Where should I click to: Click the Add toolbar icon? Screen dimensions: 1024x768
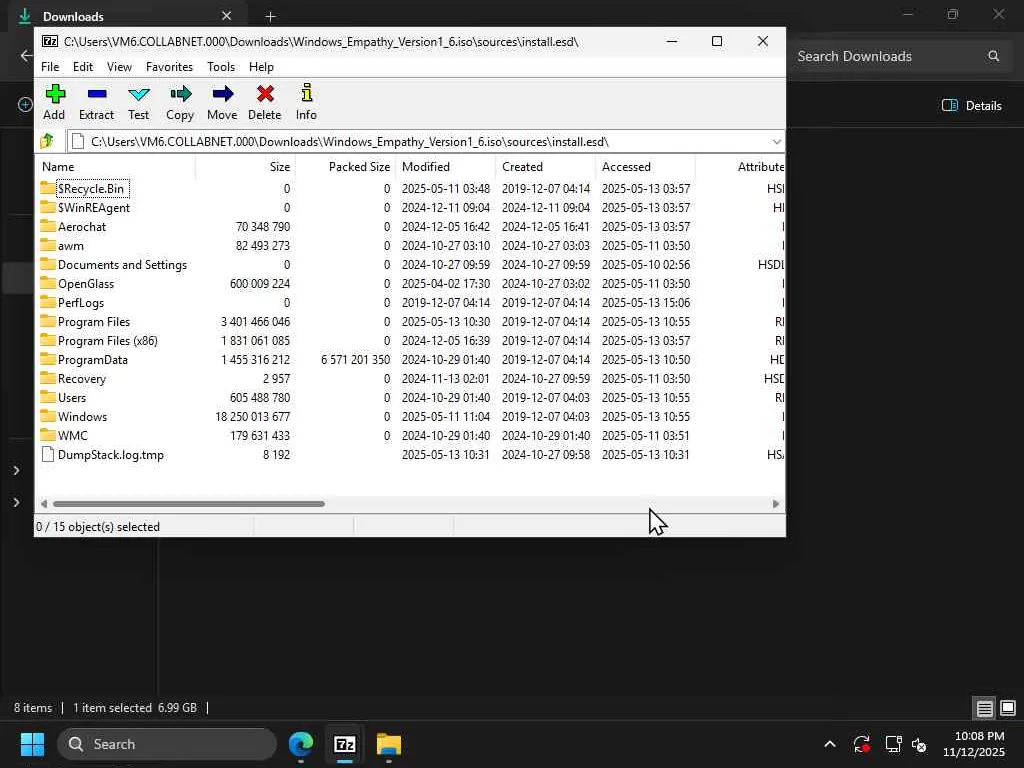[x=55, y=94]
